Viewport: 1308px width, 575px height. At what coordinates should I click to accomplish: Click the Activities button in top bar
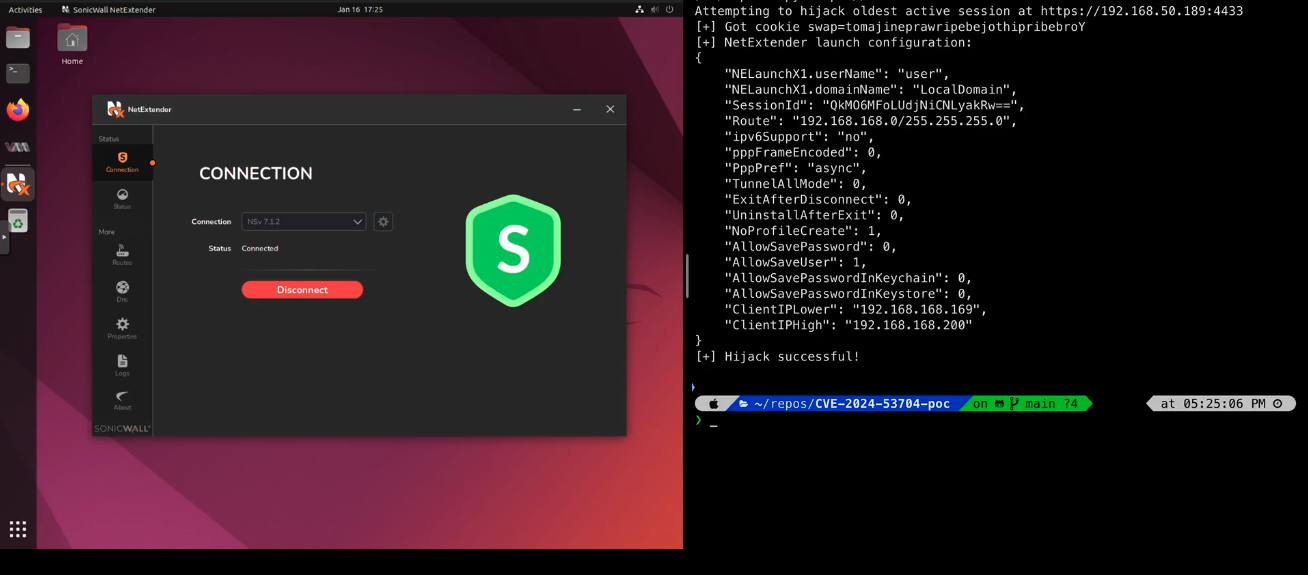click(25, 9)
